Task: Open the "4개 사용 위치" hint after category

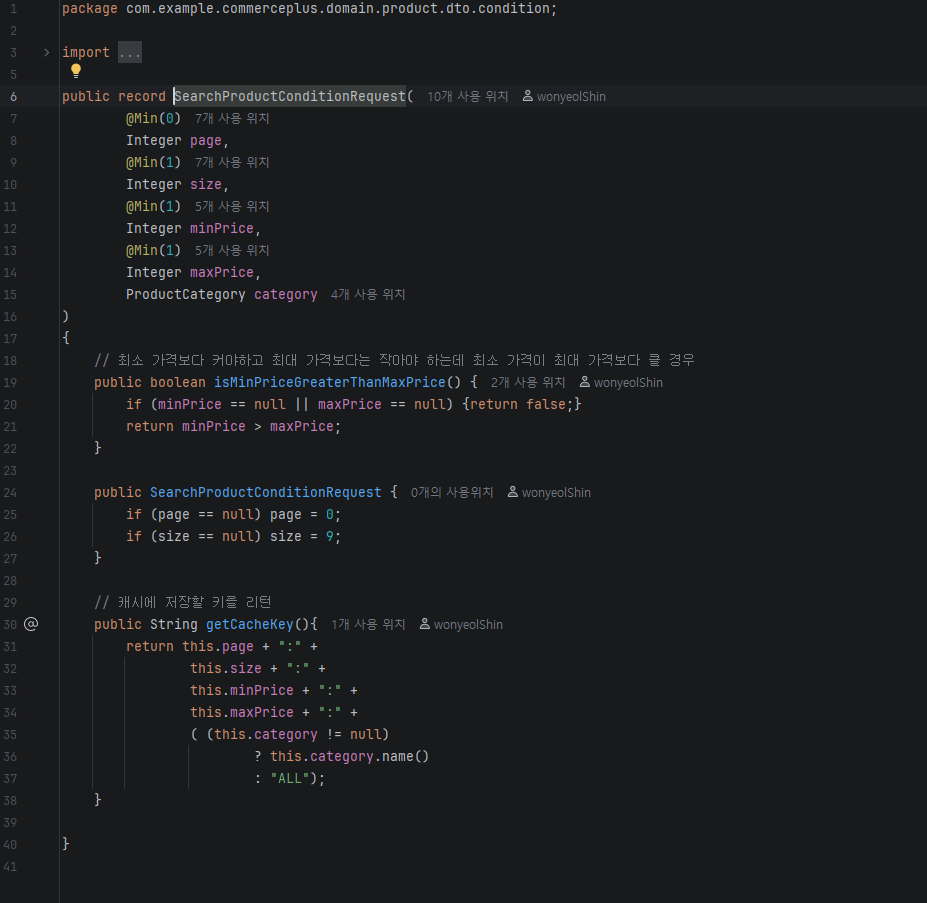Action: 368,294
